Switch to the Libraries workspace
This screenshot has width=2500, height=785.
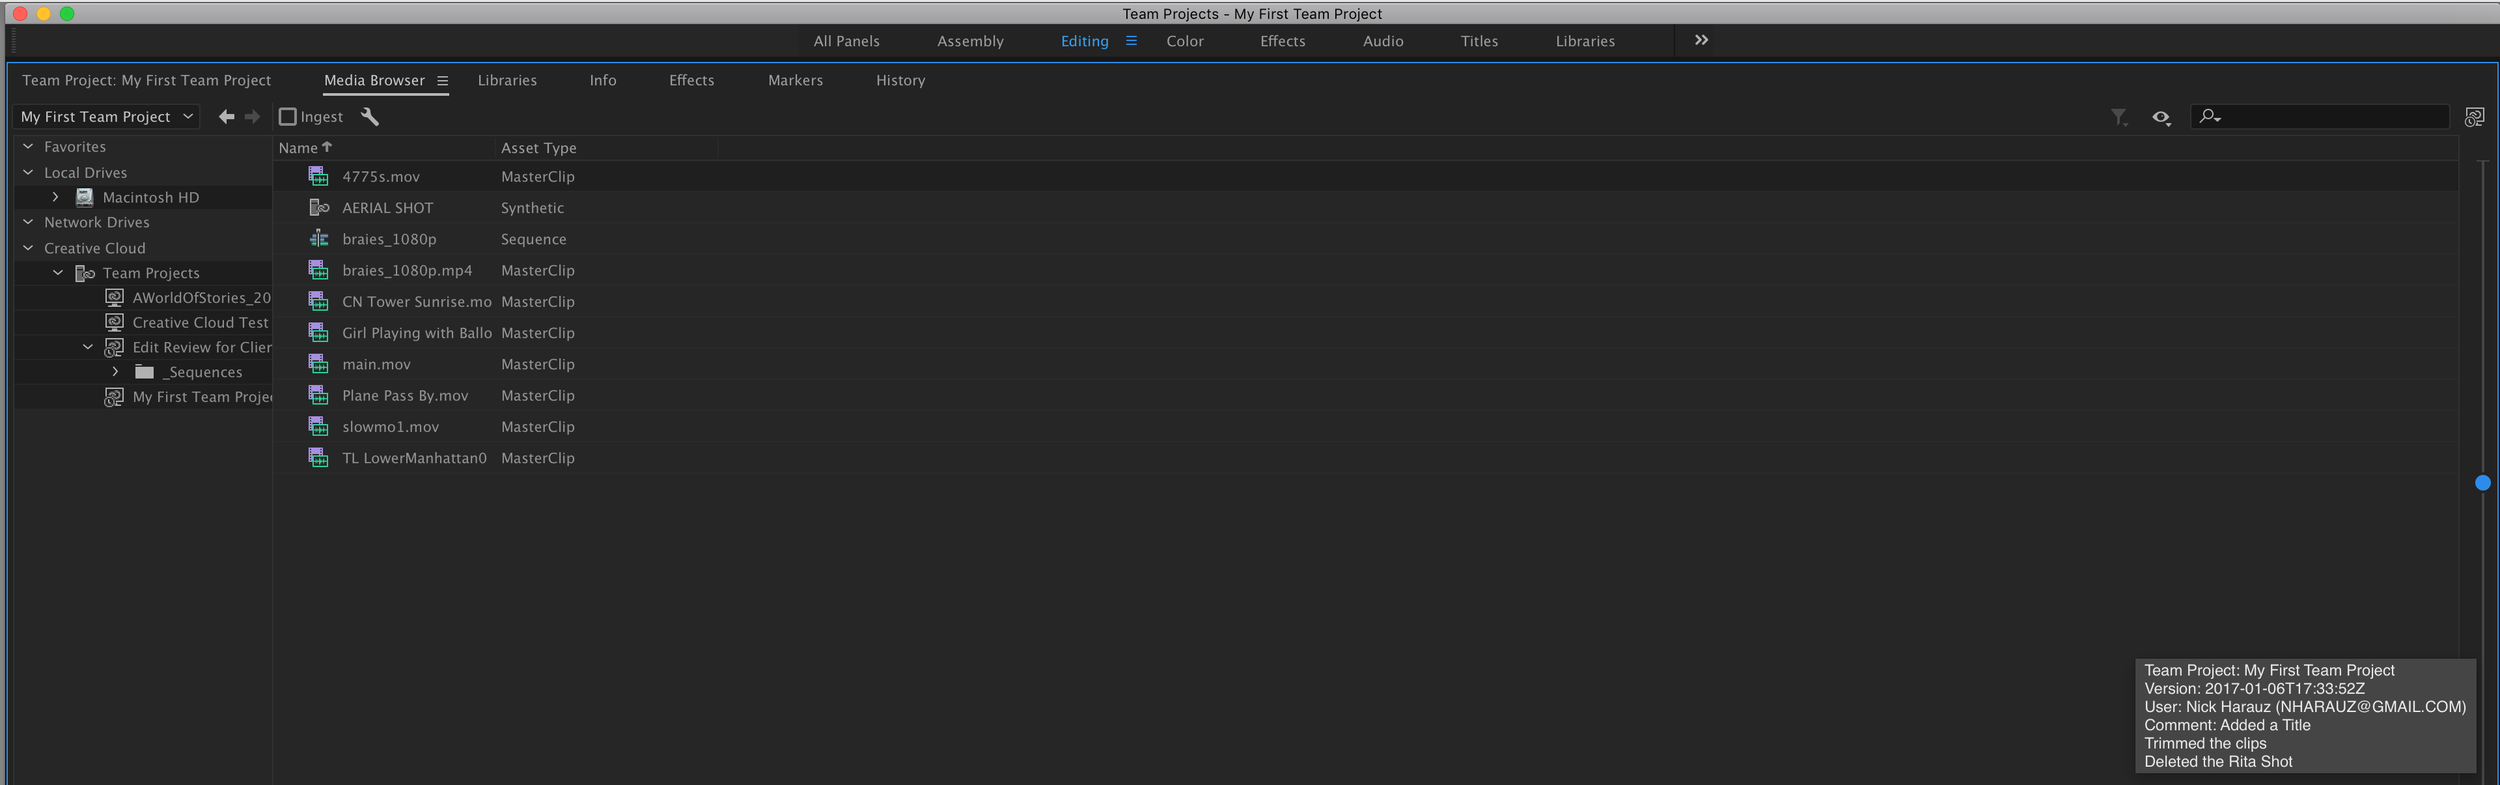(1585, 41)
